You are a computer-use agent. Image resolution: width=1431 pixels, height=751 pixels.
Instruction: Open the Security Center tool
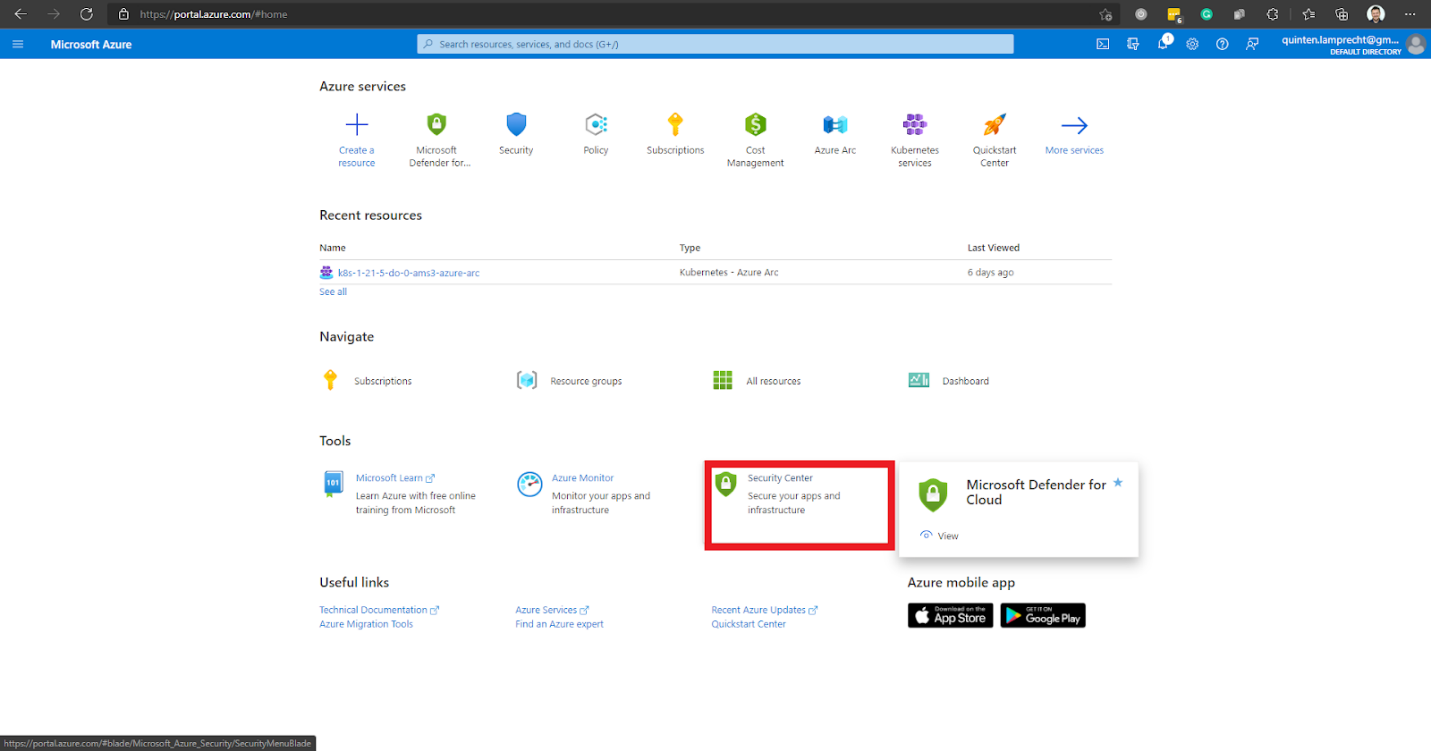[x=780, y=478]
